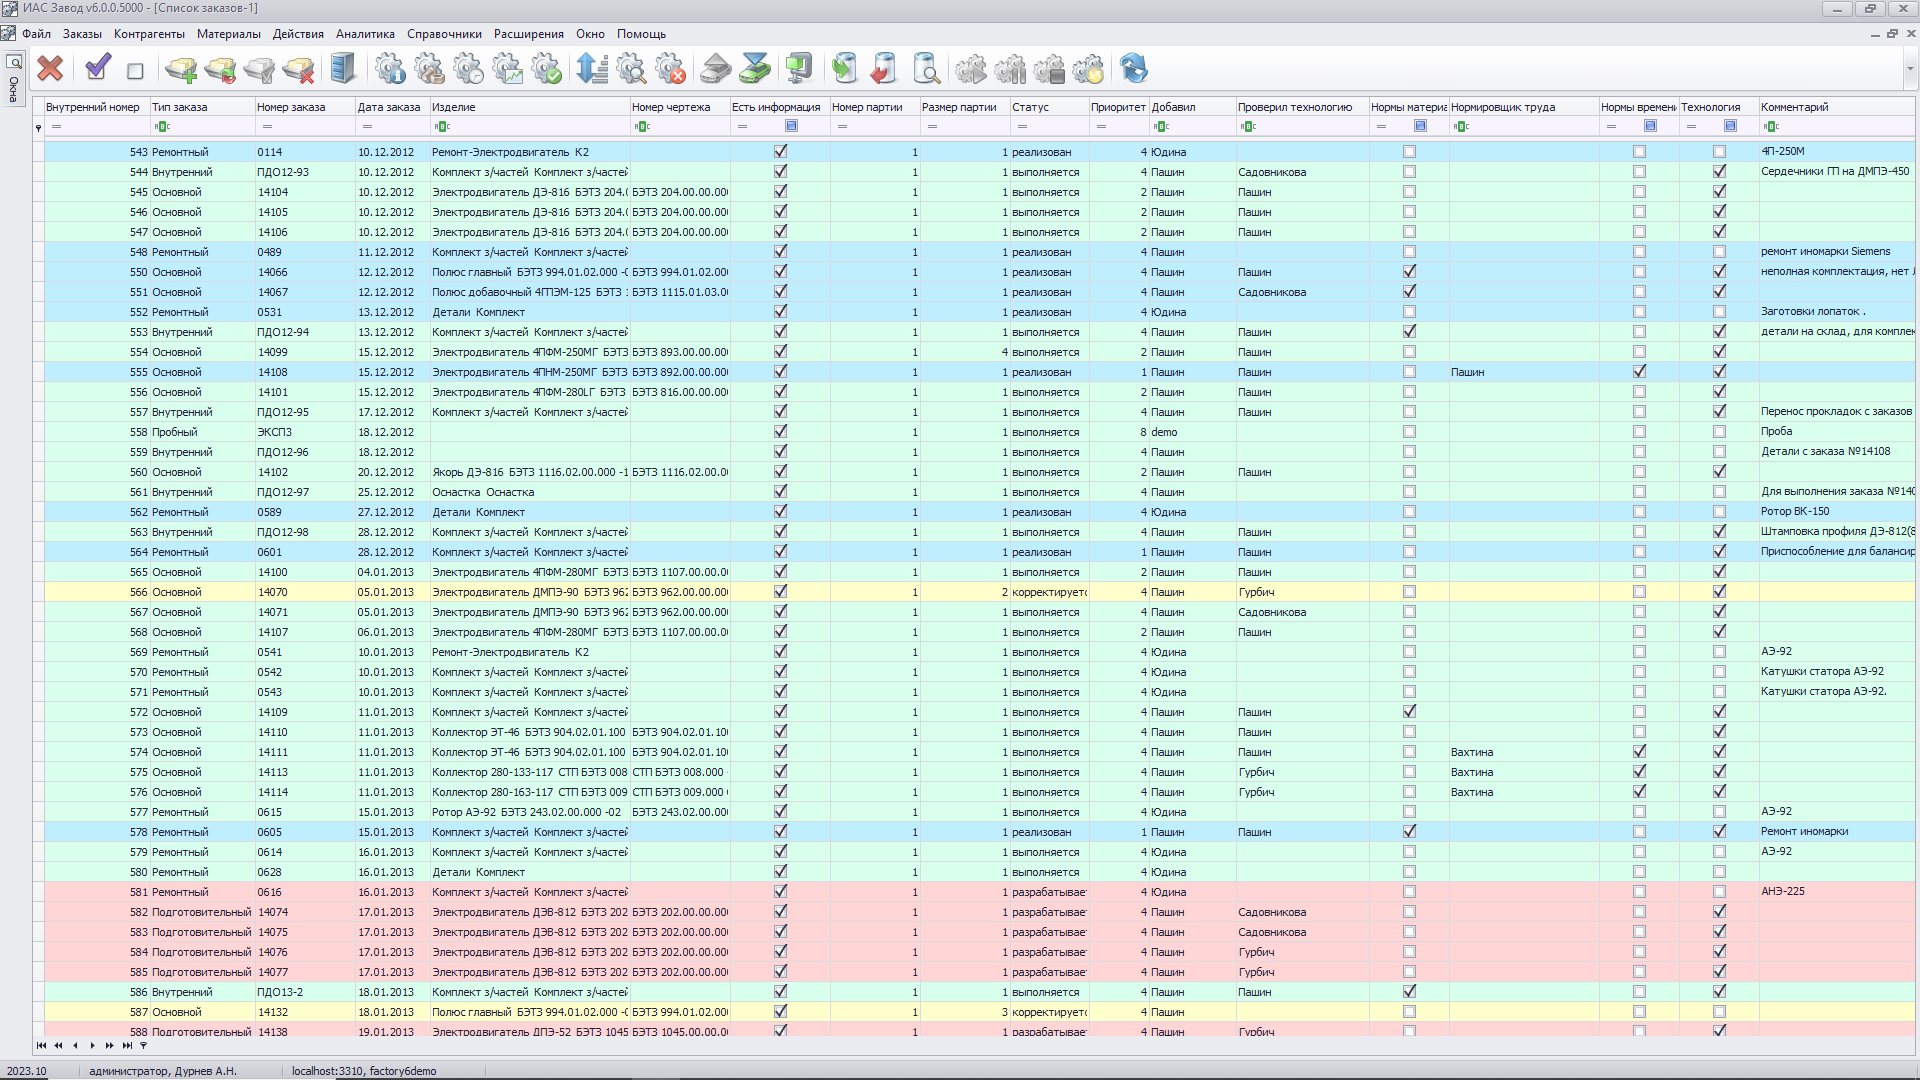Click the blue up-down arrows sort icon

tap(592, 69)
